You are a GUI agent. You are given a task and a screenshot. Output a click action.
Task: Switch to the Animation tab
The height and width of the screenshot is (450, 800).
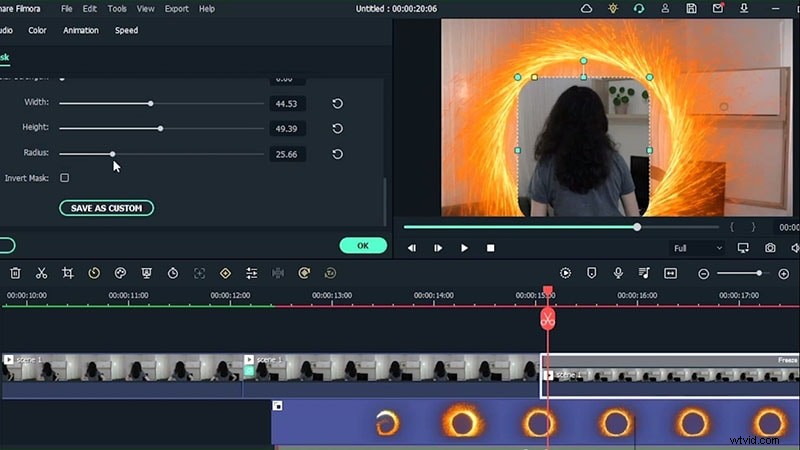pyautogui.click(x=81, y=30)
